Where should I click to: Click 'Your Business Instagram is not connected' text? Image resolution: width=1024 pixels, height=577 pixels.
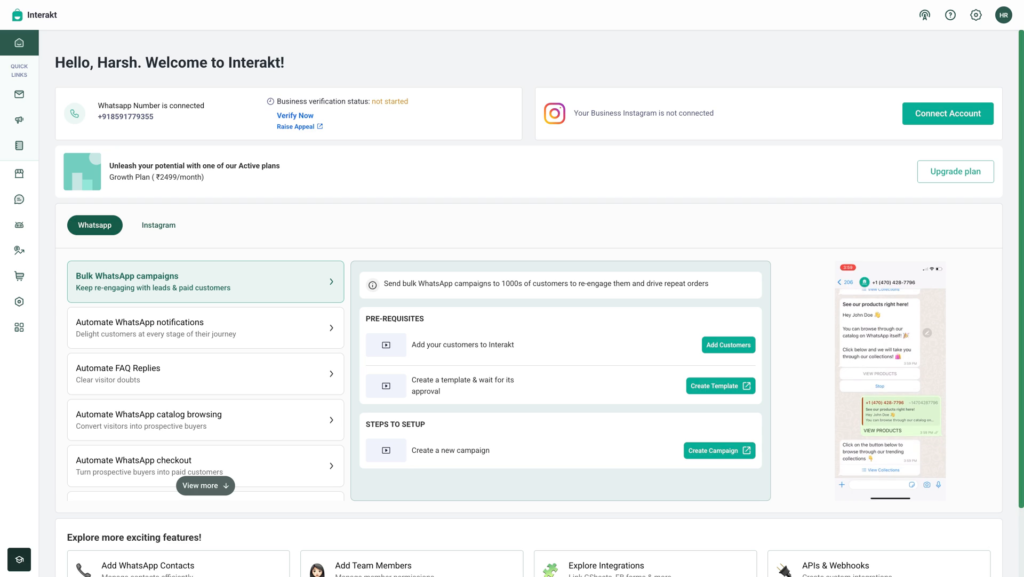(x=643, y=114)
